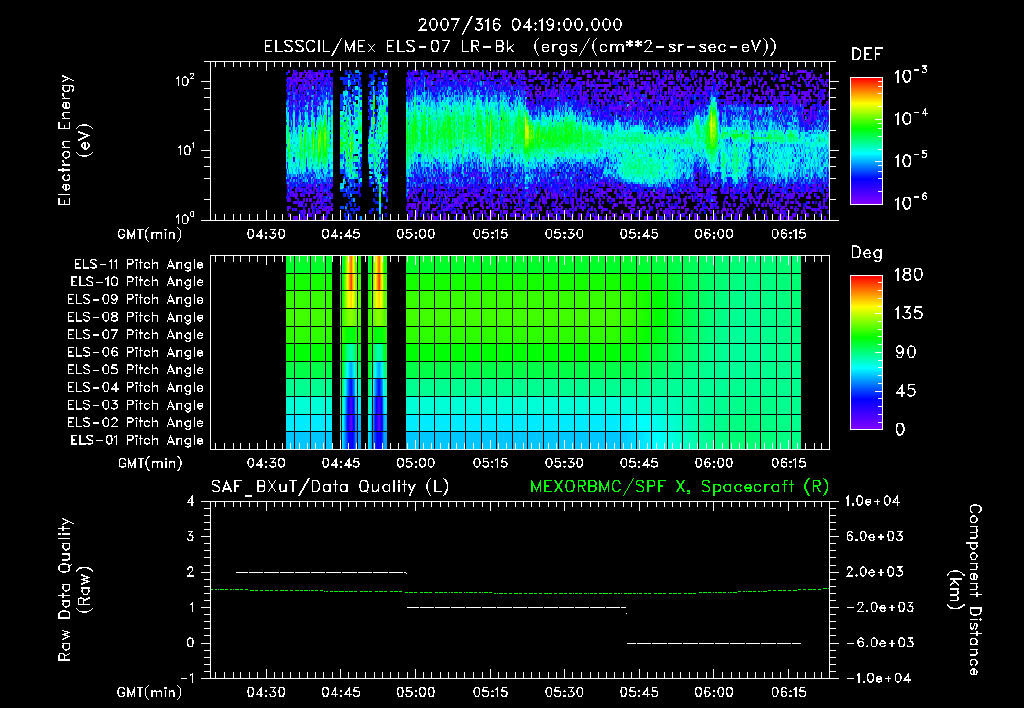Click the 'Deg' colorbar label
This screenshot has width=1024, height=708.
866,253
